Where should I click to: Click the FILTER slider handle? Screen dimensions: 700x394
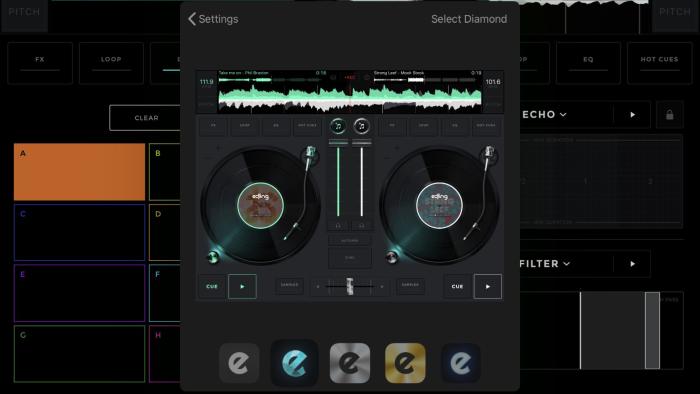click(652, 330)
